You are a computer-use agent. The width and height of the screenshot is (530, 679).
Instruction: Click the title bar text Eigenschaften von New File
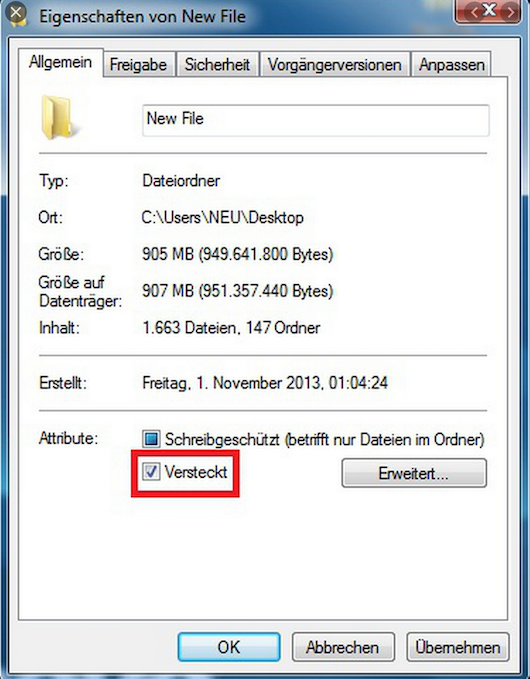click(x=142, y=16)
